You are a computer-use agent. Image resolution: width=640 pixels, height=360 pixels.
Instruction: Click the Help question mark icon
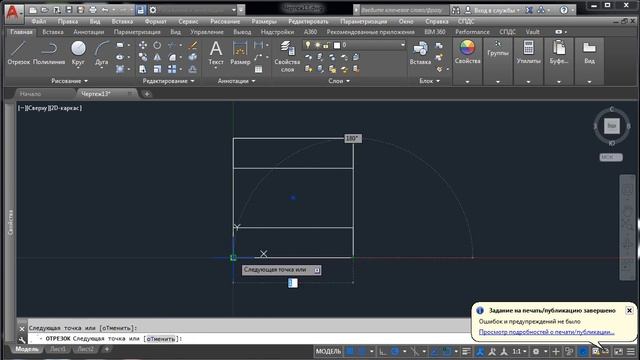(x=564, y=10)
